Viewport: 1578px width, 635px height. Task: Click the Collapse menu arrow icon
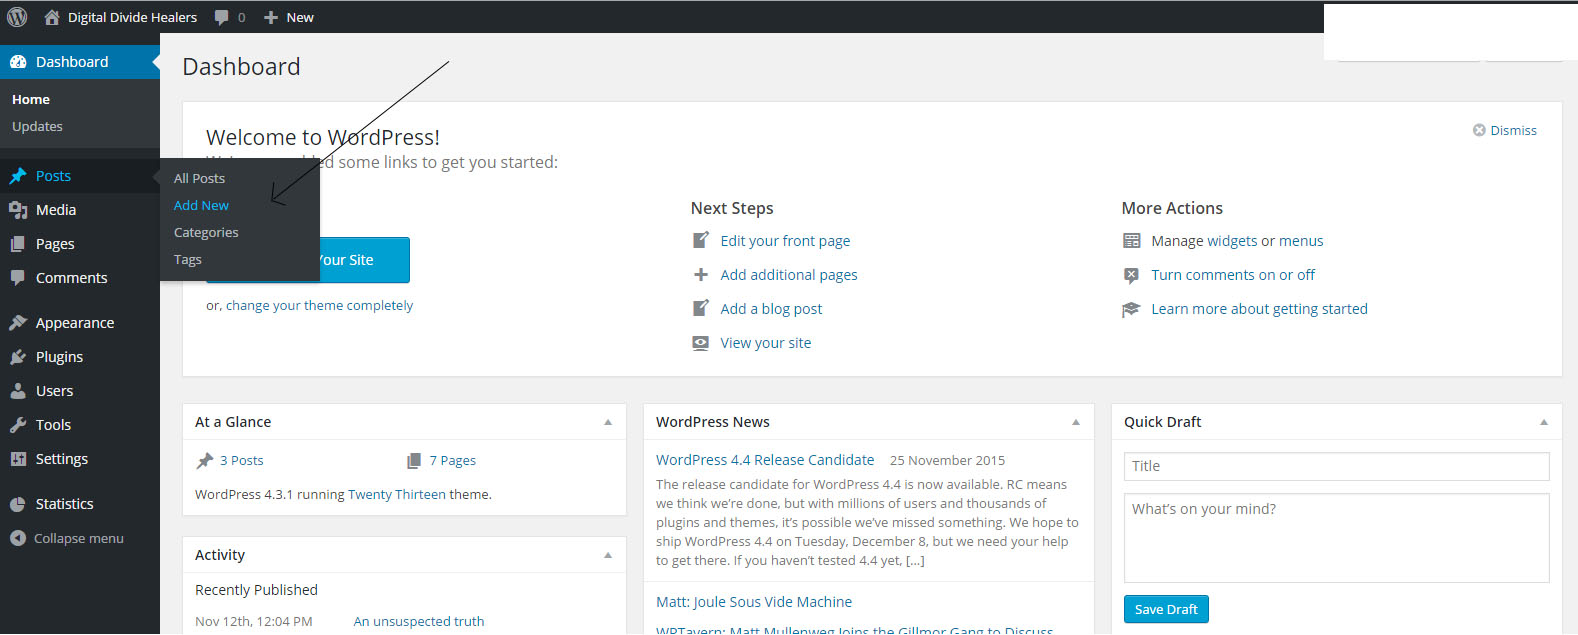18,538
